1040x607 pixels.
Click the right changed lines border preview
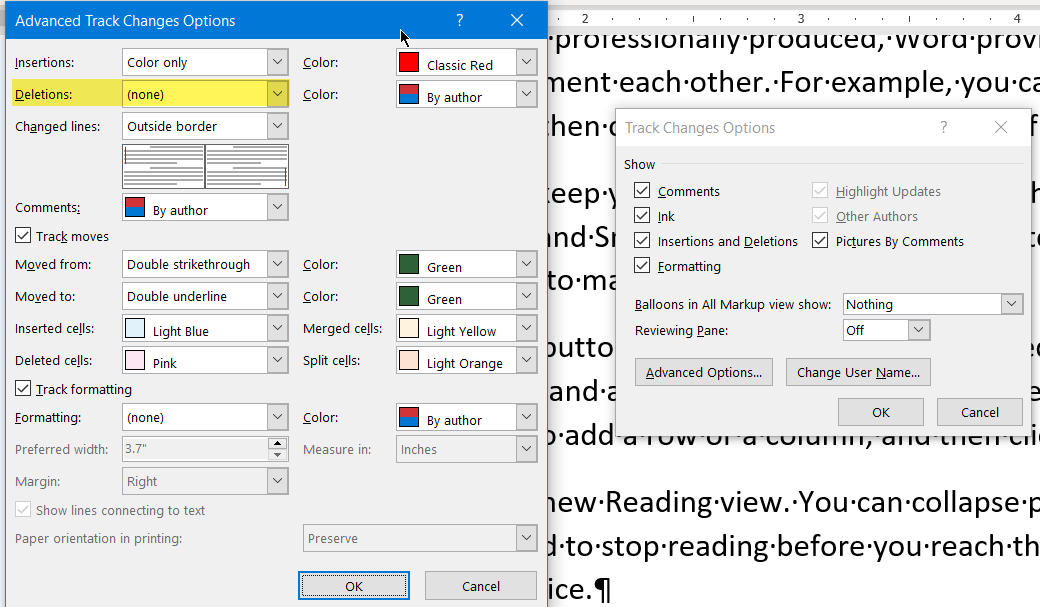pos(247,167)
